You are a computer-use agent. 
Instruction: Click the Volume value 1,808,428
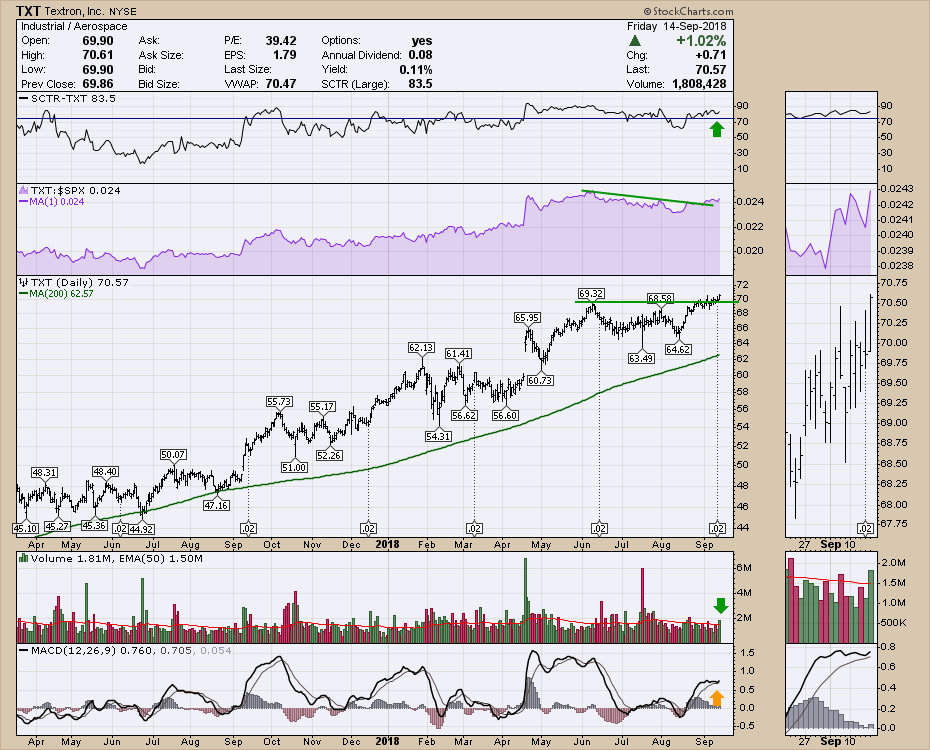coord(699,84)
